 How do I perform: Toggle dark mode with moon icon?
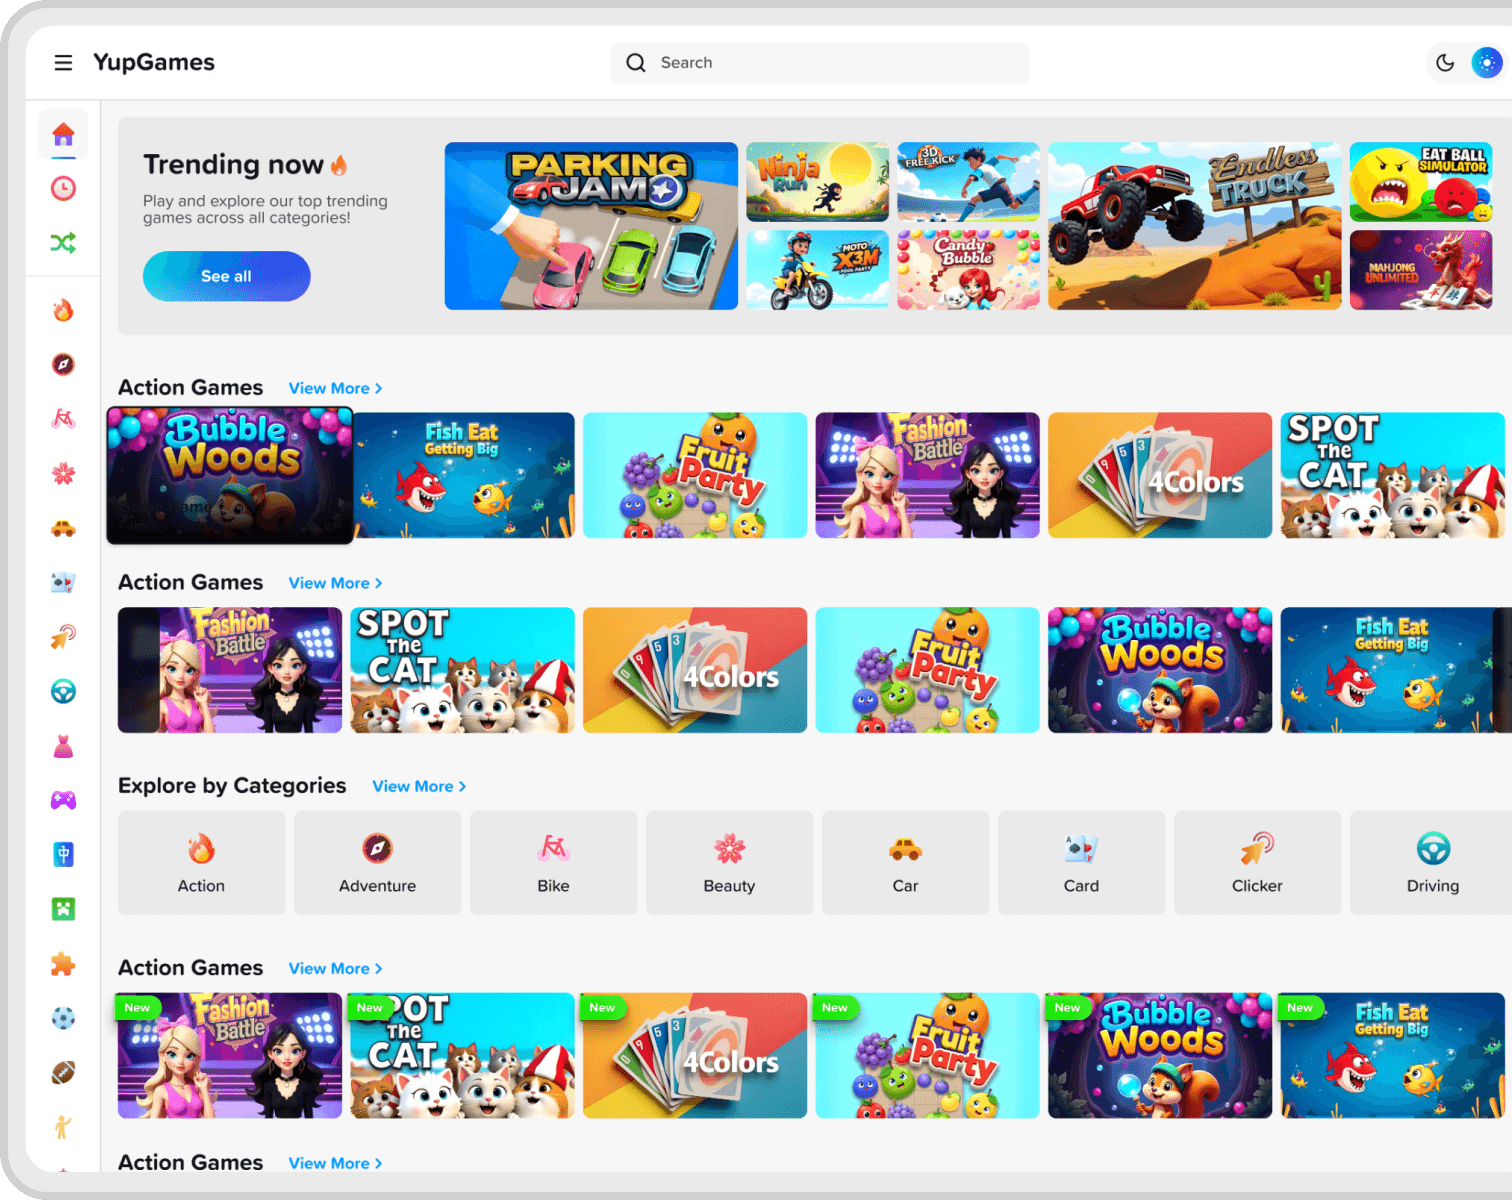coord(1445,63)
